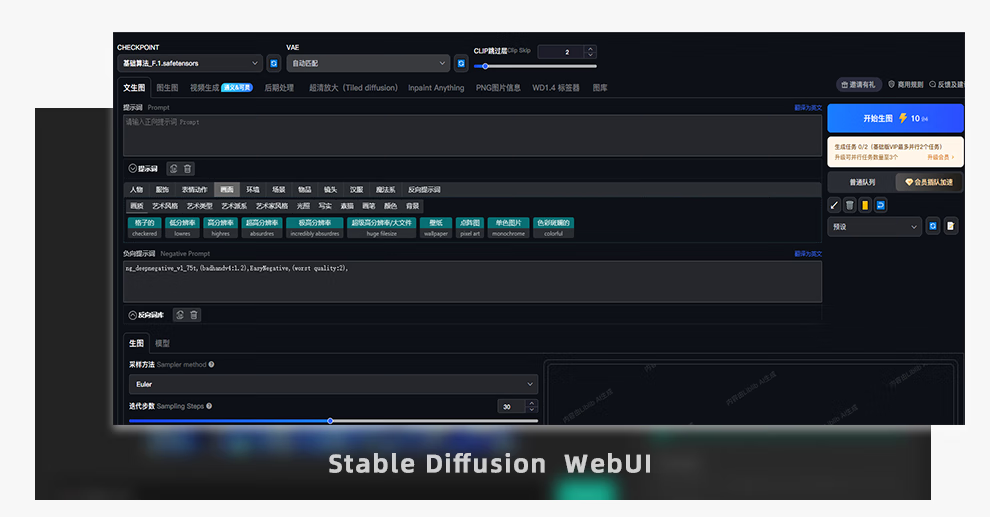Open the PNG图片信息 tab

(x=498, y=88)
